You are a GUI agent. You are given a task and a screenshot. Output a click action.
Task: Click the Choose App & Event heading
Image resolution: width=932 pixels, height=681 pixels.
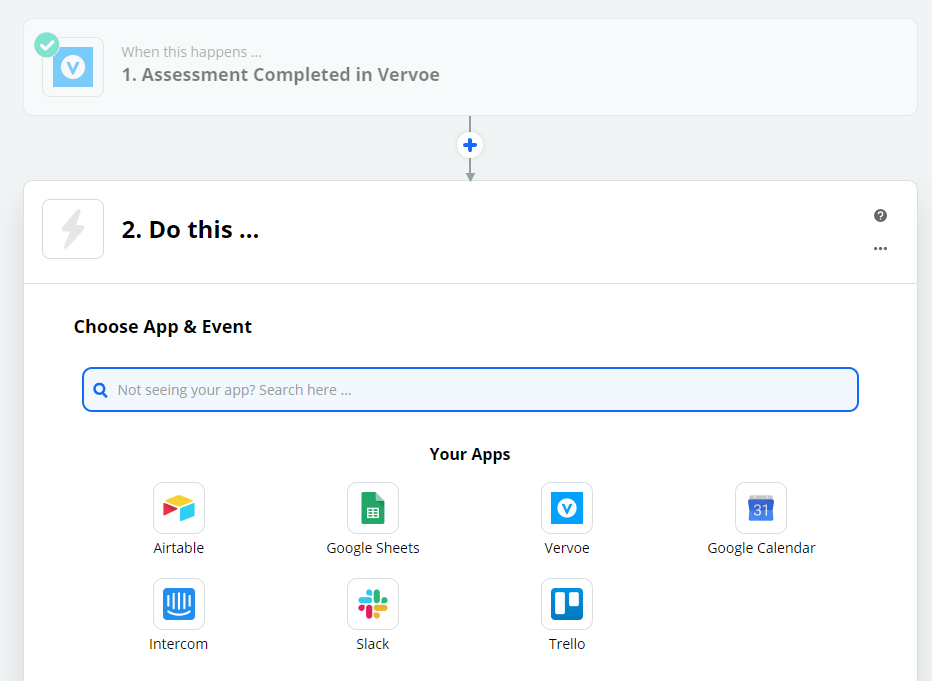(163, 327)
